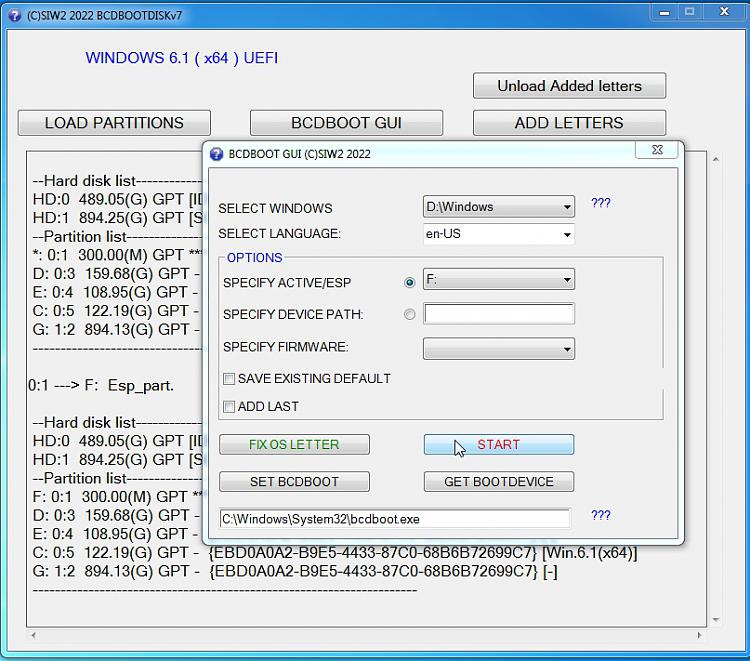Close the BCDBOOTDISKv7 main window

pyautogui.click(x=724, y=12)
